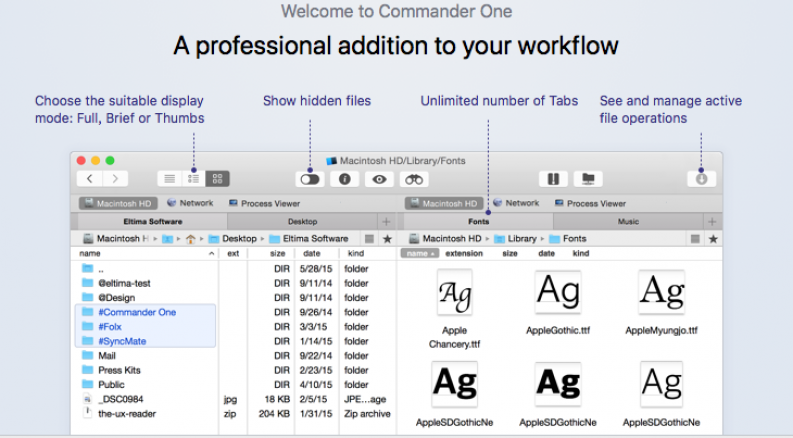Switch to Thumbs display mode

tap(217, 179)
